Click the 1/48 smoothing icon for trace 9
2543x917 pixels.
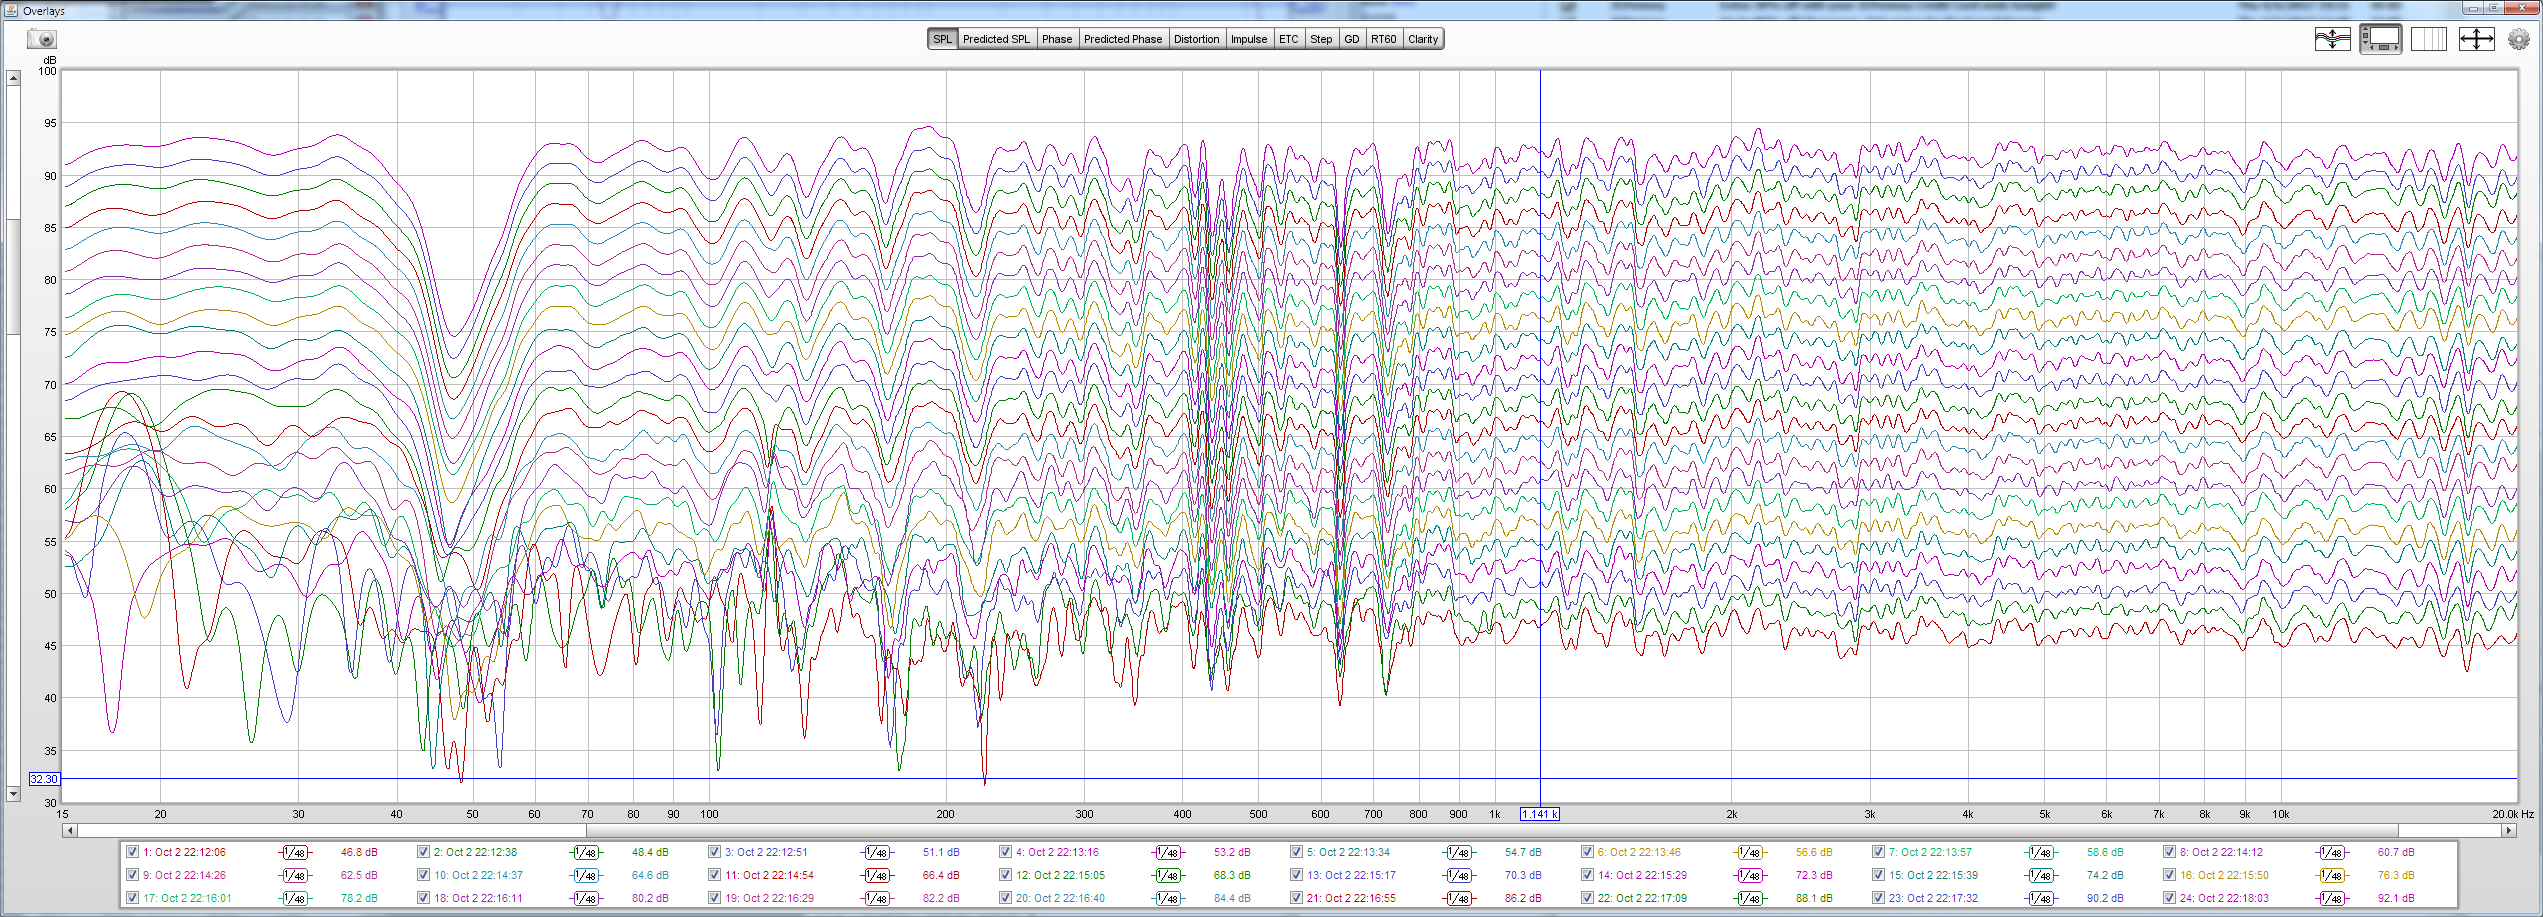pos(295,876)
